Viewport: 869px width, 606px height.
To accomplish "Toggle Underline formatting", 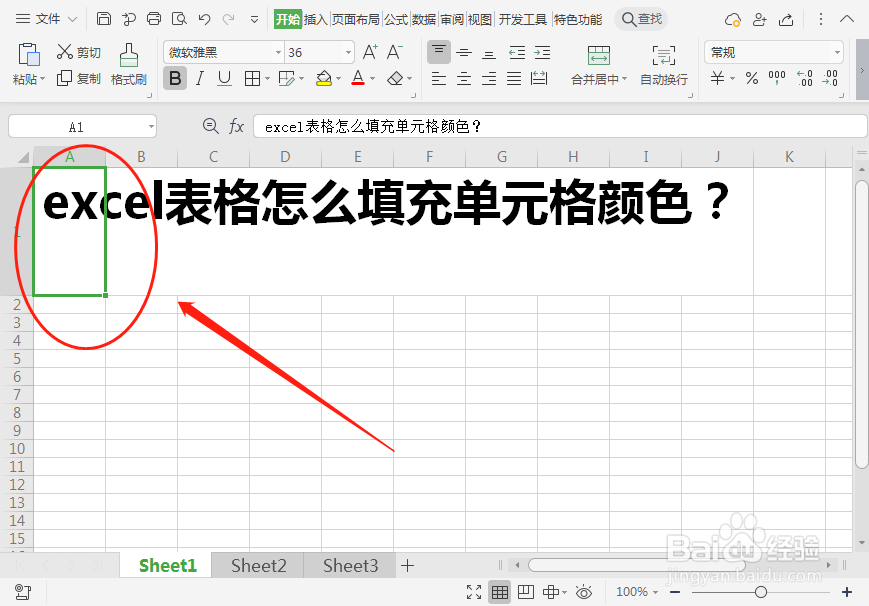I will tap(224, 79).
